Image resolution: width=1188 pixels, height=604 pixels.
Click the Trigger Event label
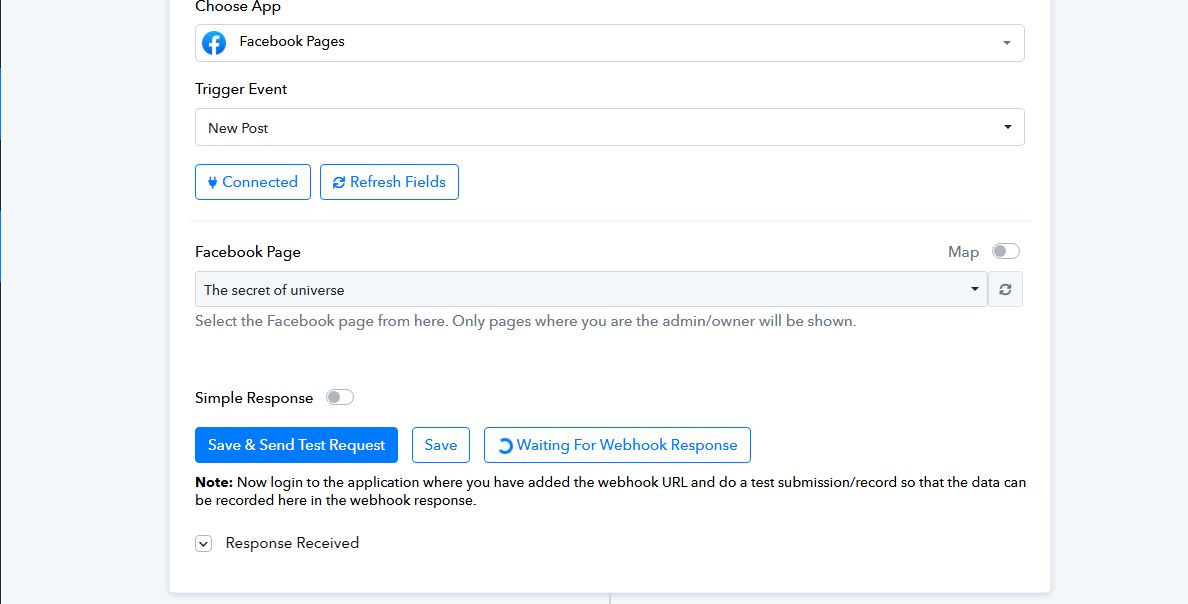click(241, 89)
